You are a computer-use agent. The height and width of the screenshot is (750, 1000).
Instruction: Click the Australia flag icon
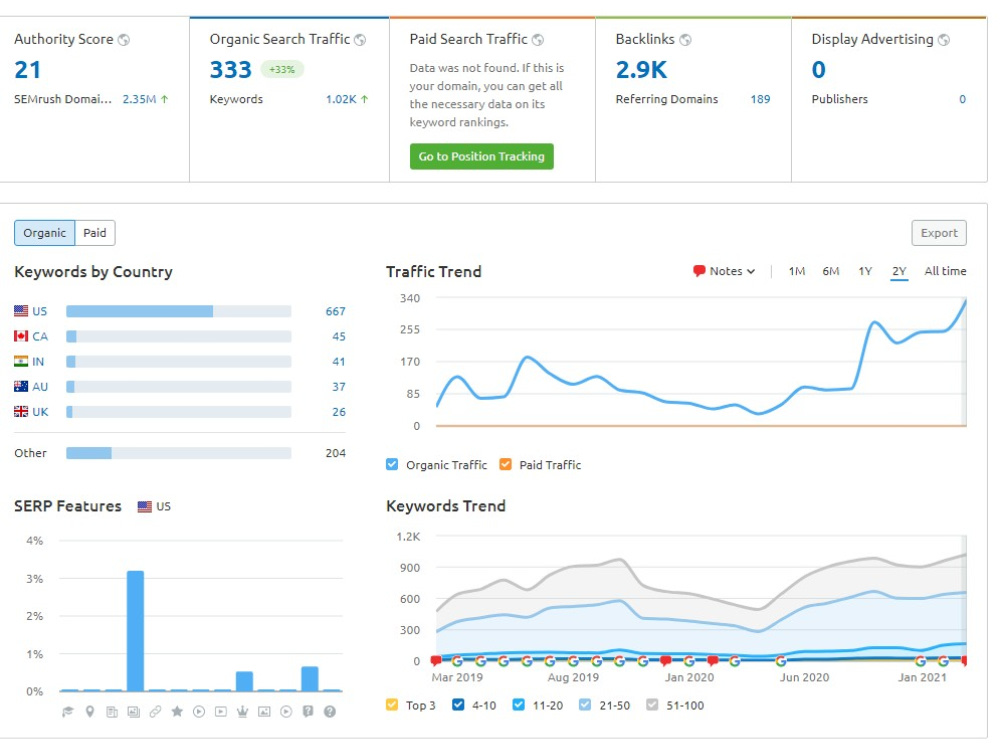click(x=21, y=386)
